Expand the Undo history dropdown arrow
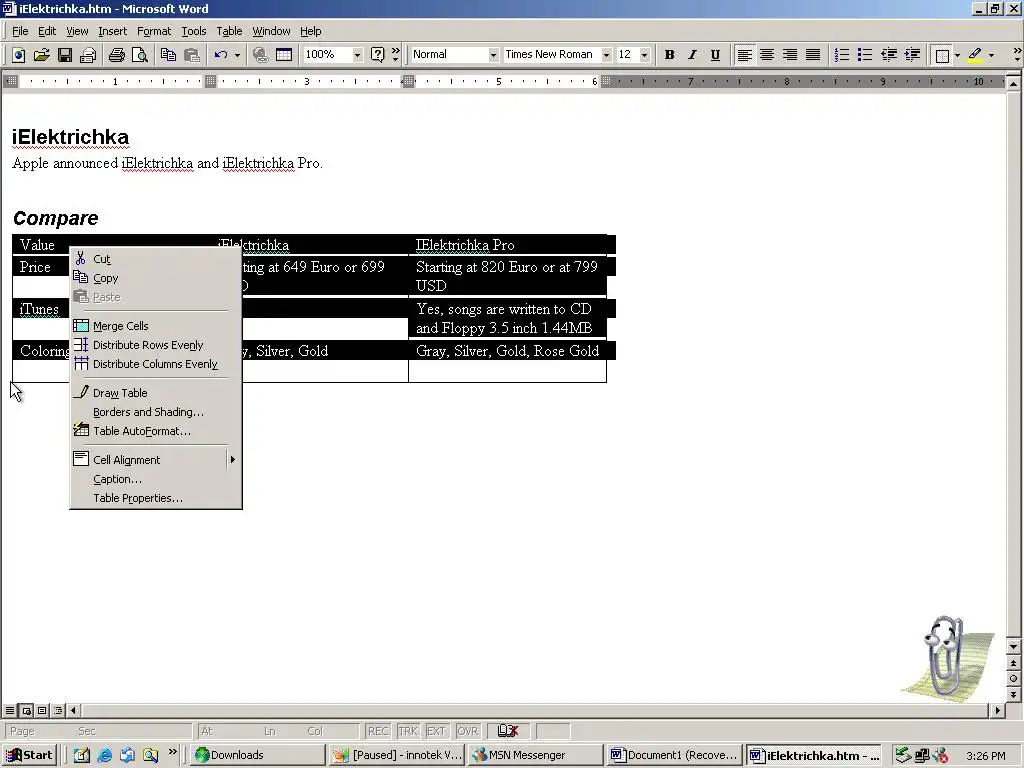The image size is (1024, 768). point(237,55)
